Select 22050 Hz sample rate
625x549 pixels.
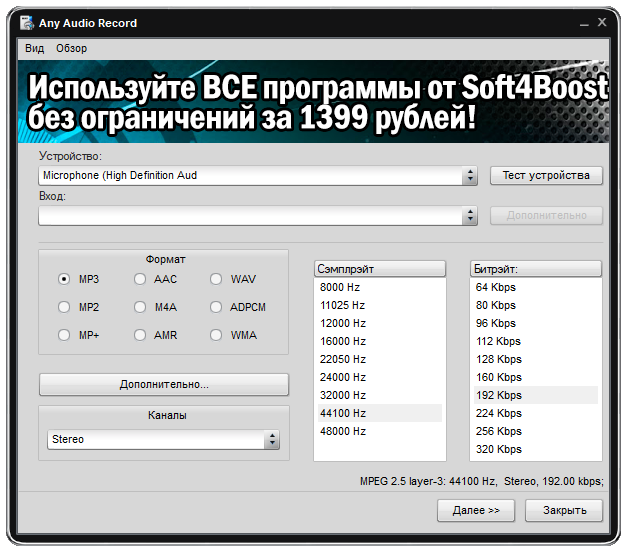pos(380,359)
